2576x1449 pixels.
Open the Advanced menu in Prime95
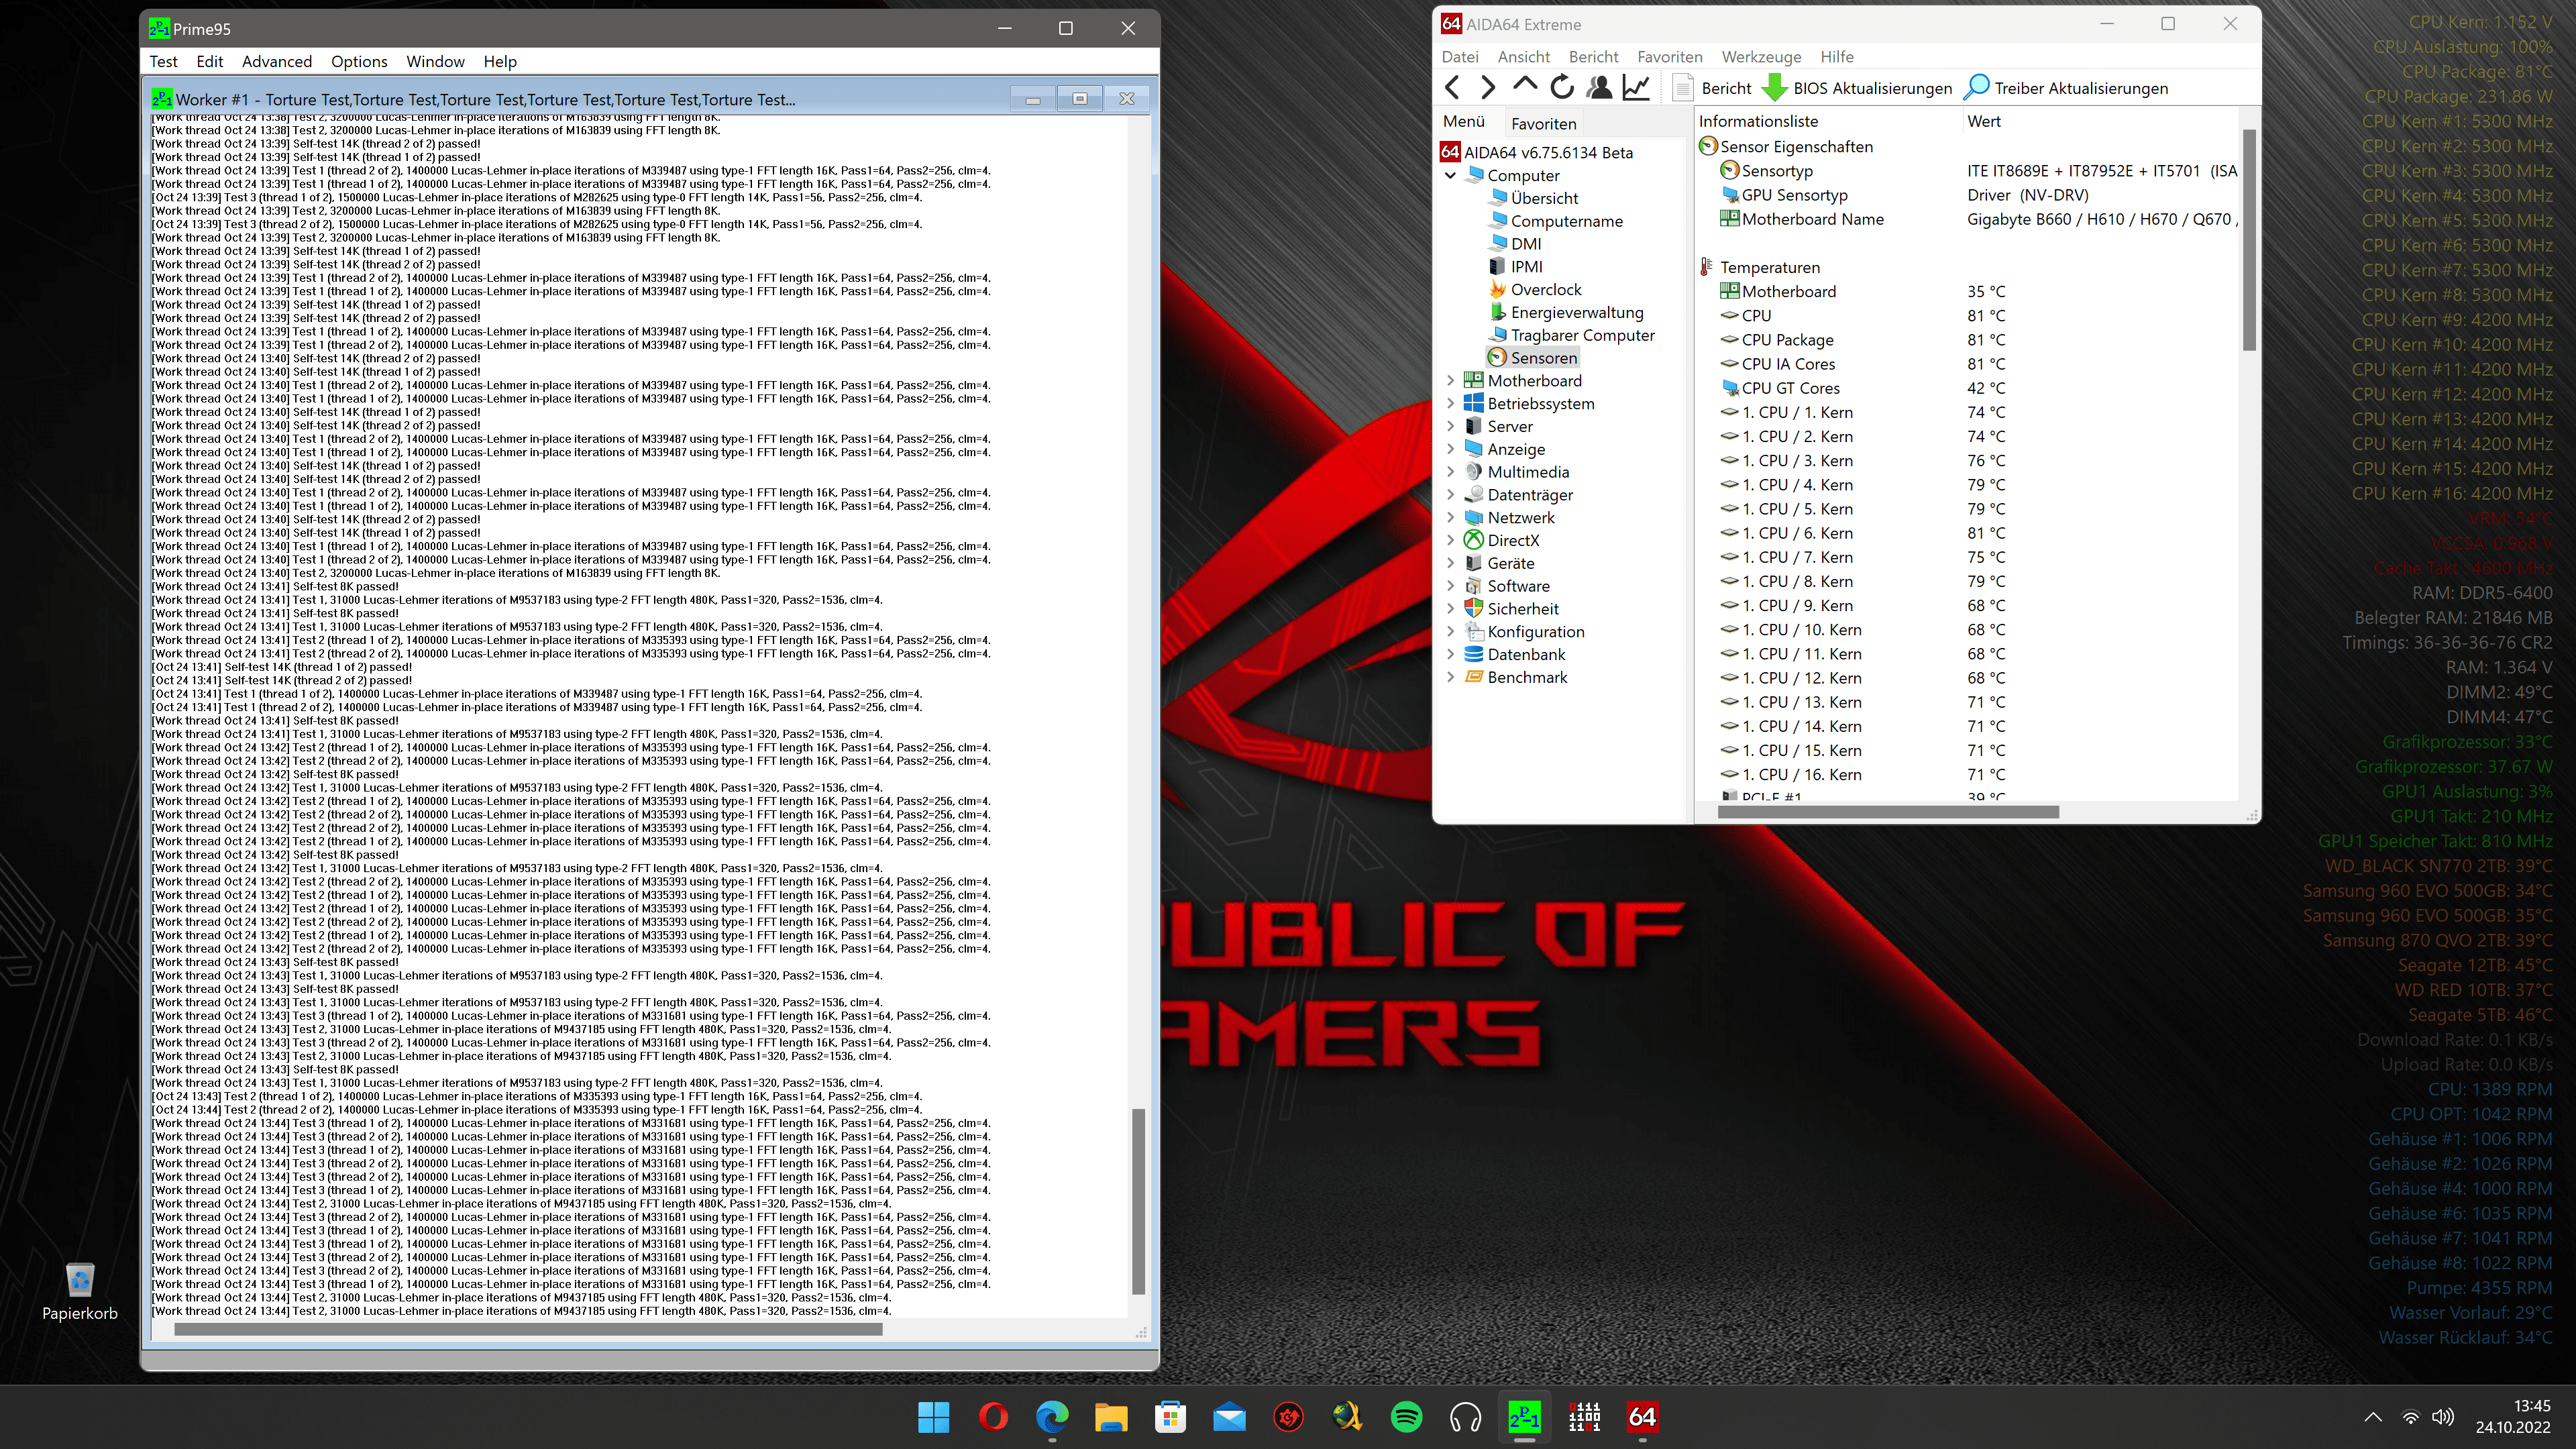[276, 62]
